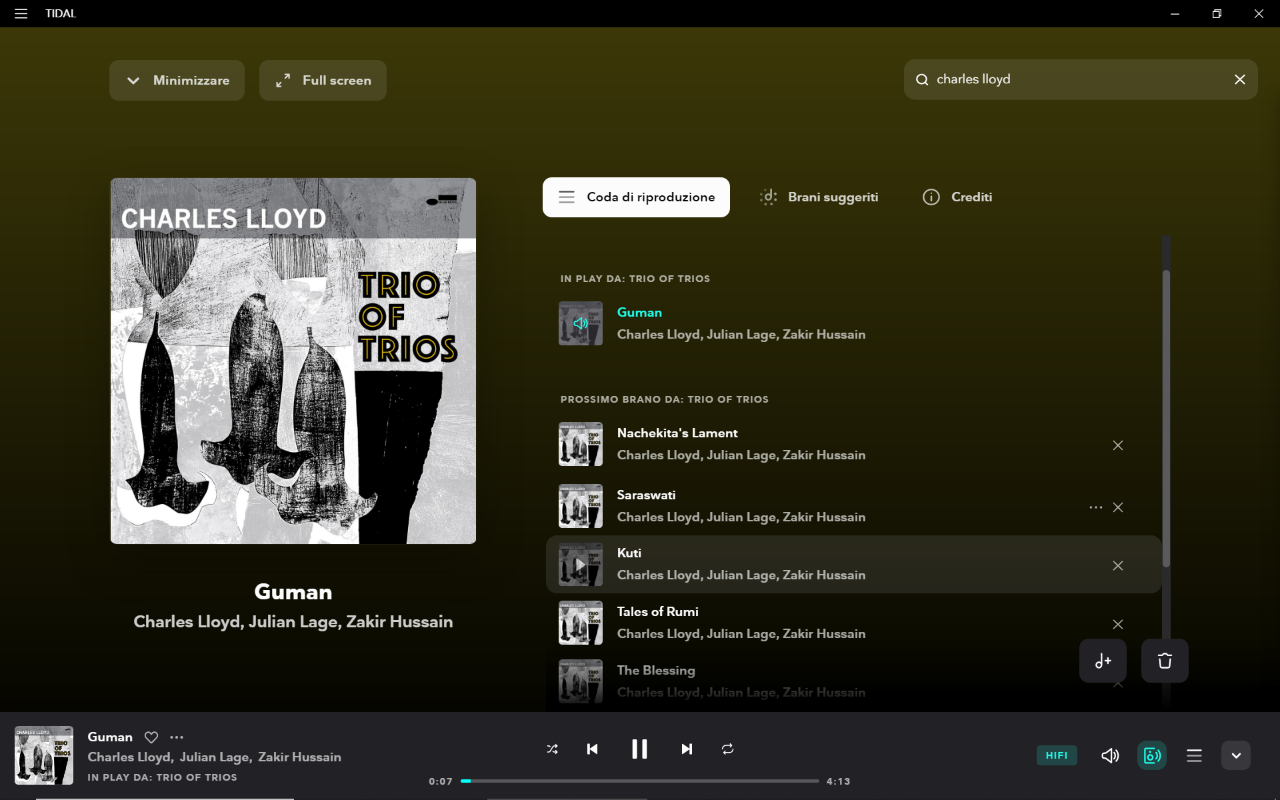Go back to the previous track
Viewport: 1280px width, 800px height.
click(592, 749)
